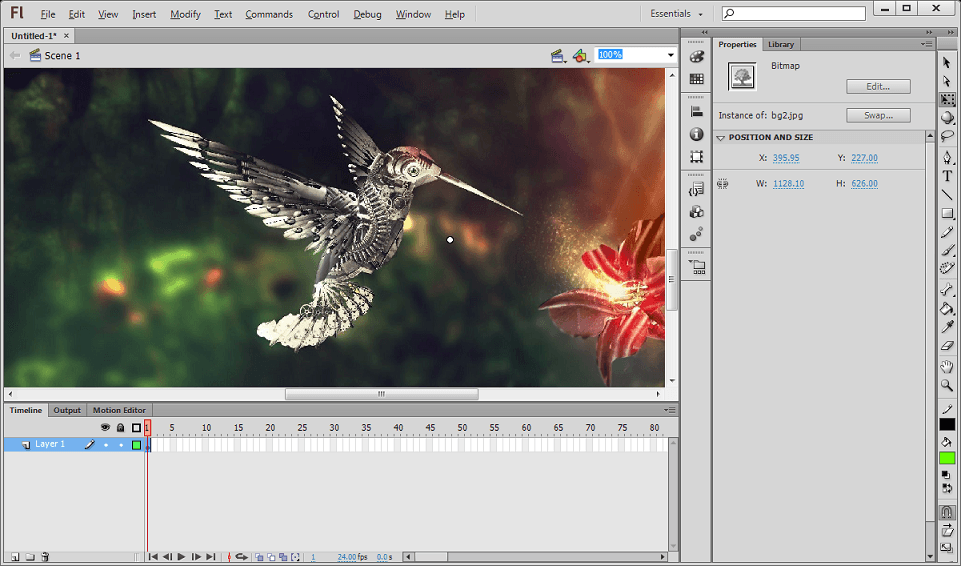Toggle visibility dot for Layer 1
The image size is (961, 566).
[105, 445]
